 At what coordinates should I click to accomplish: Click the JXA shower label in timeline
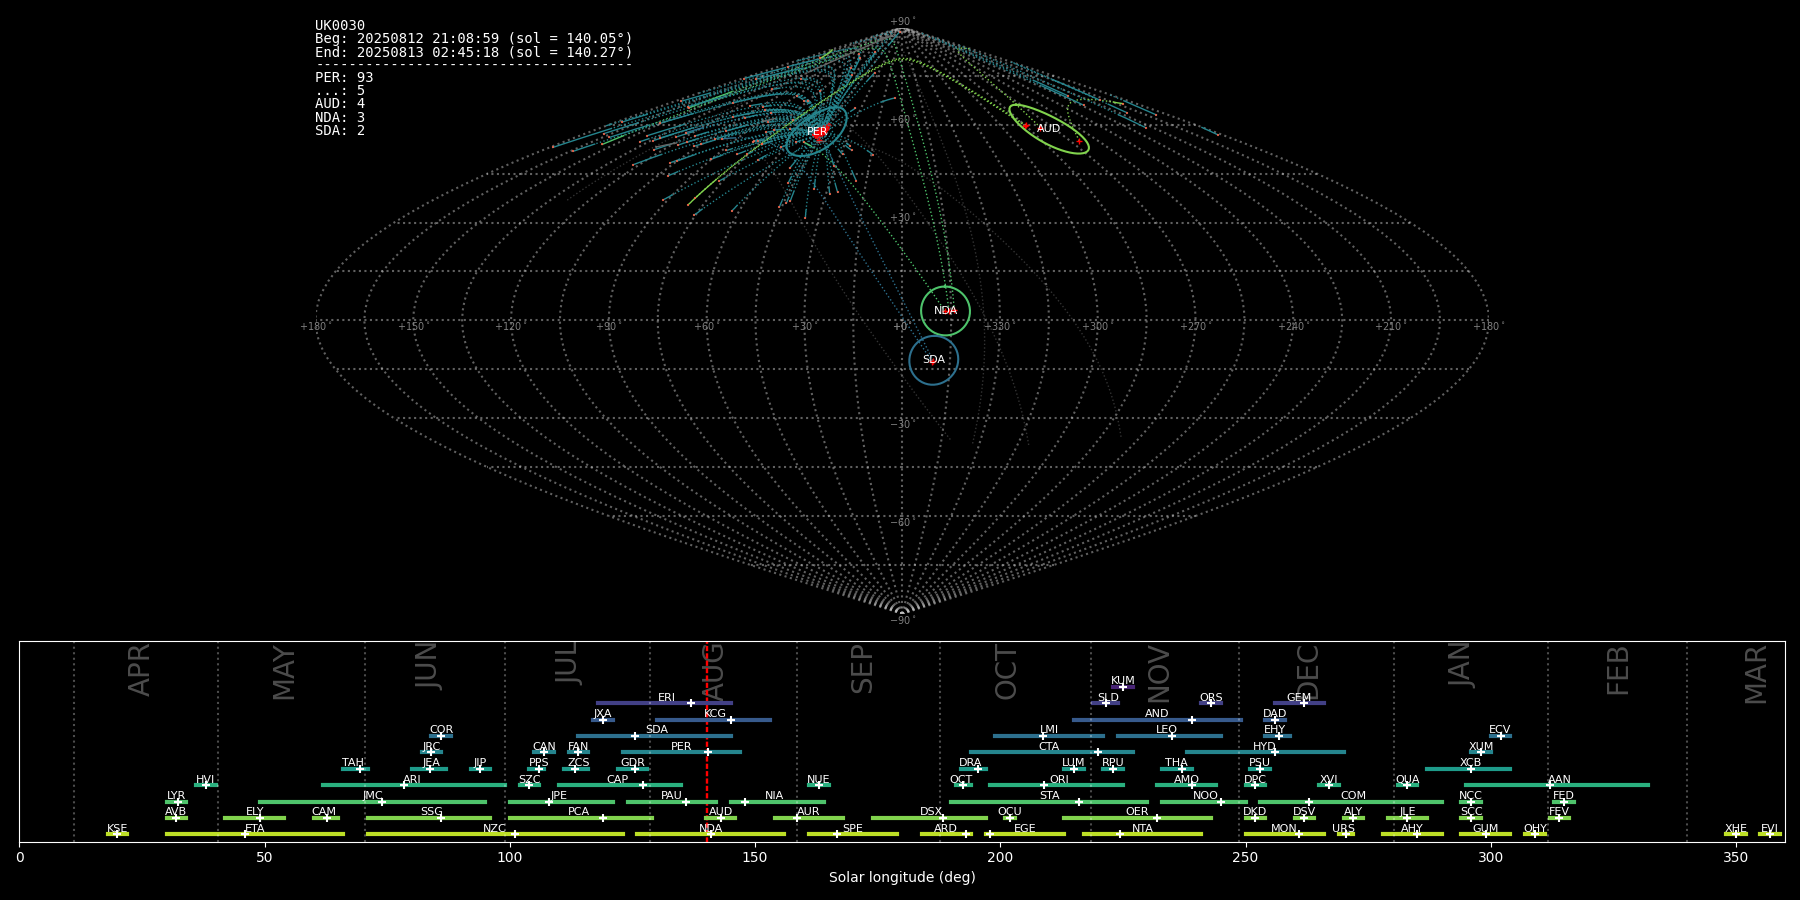coord(602,714)
